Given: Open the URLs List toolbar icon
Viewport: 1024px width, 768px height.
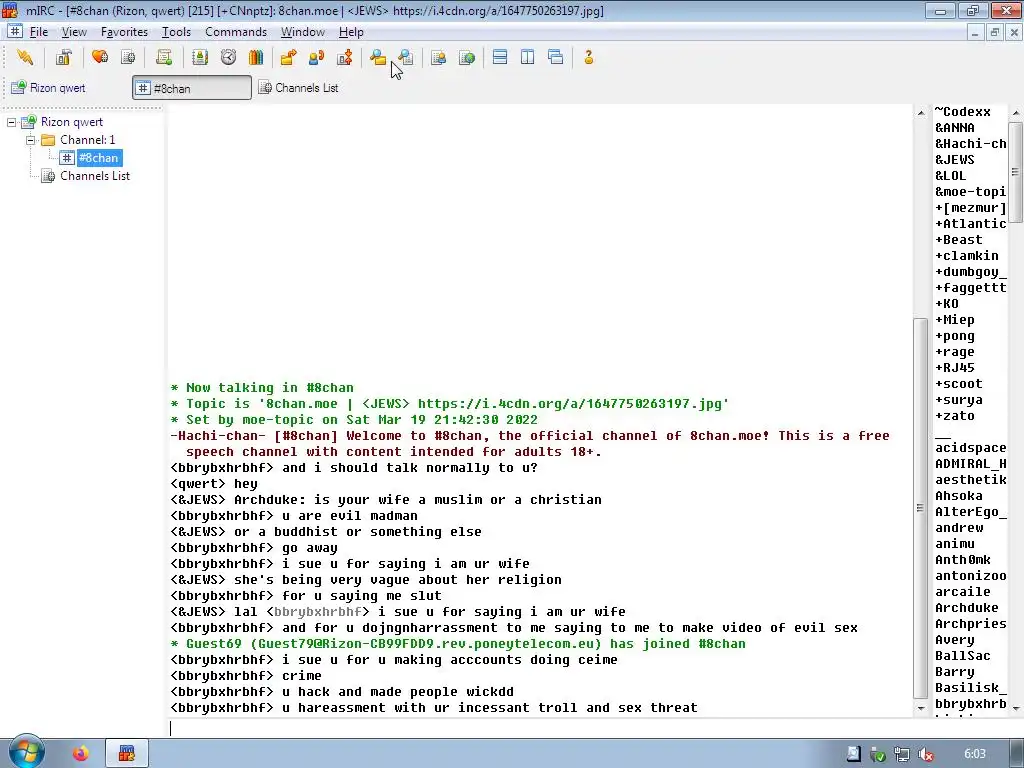Looking at the screenshot, I should [467, 57].
